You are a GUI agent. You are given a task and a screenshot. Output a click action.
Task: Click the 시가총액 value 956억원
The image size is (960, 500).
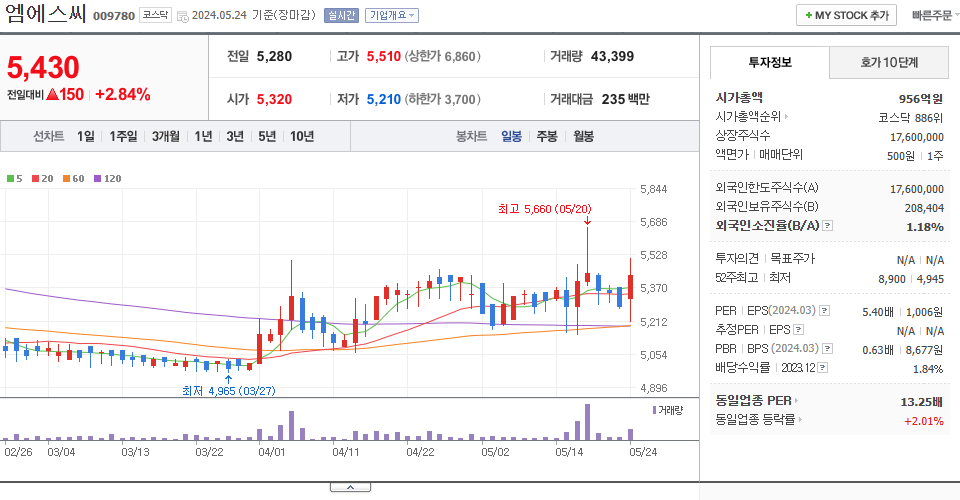click(921, 99)
